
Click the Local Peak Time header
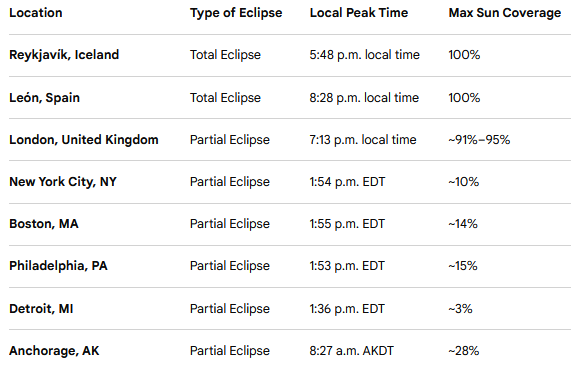coord(359,13)
